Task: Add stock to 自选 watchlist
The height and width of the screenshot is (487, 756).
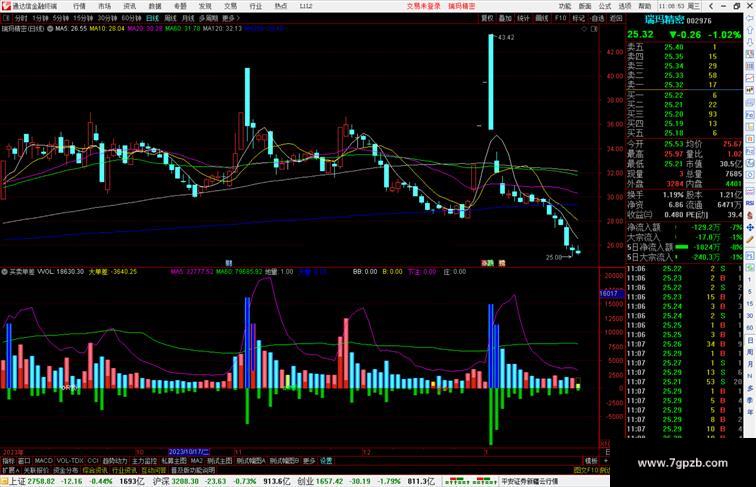Action: [x=597, y=18]
